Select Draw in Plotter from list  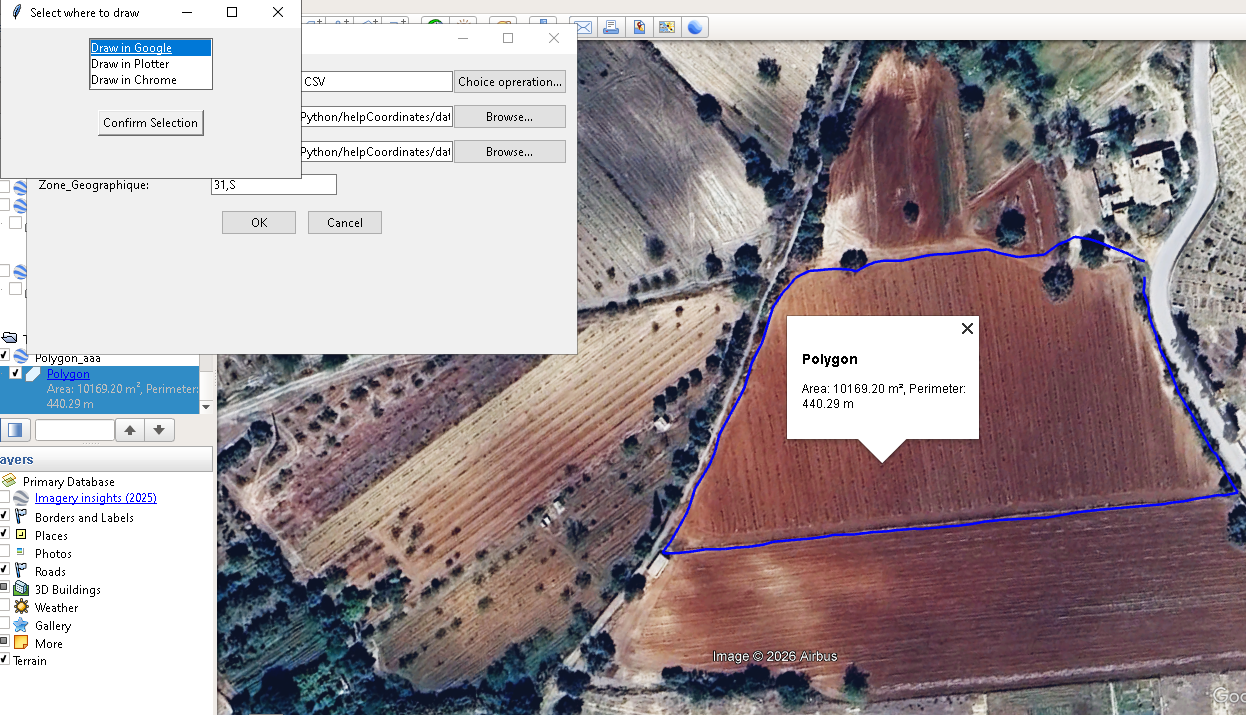[130, 64]
